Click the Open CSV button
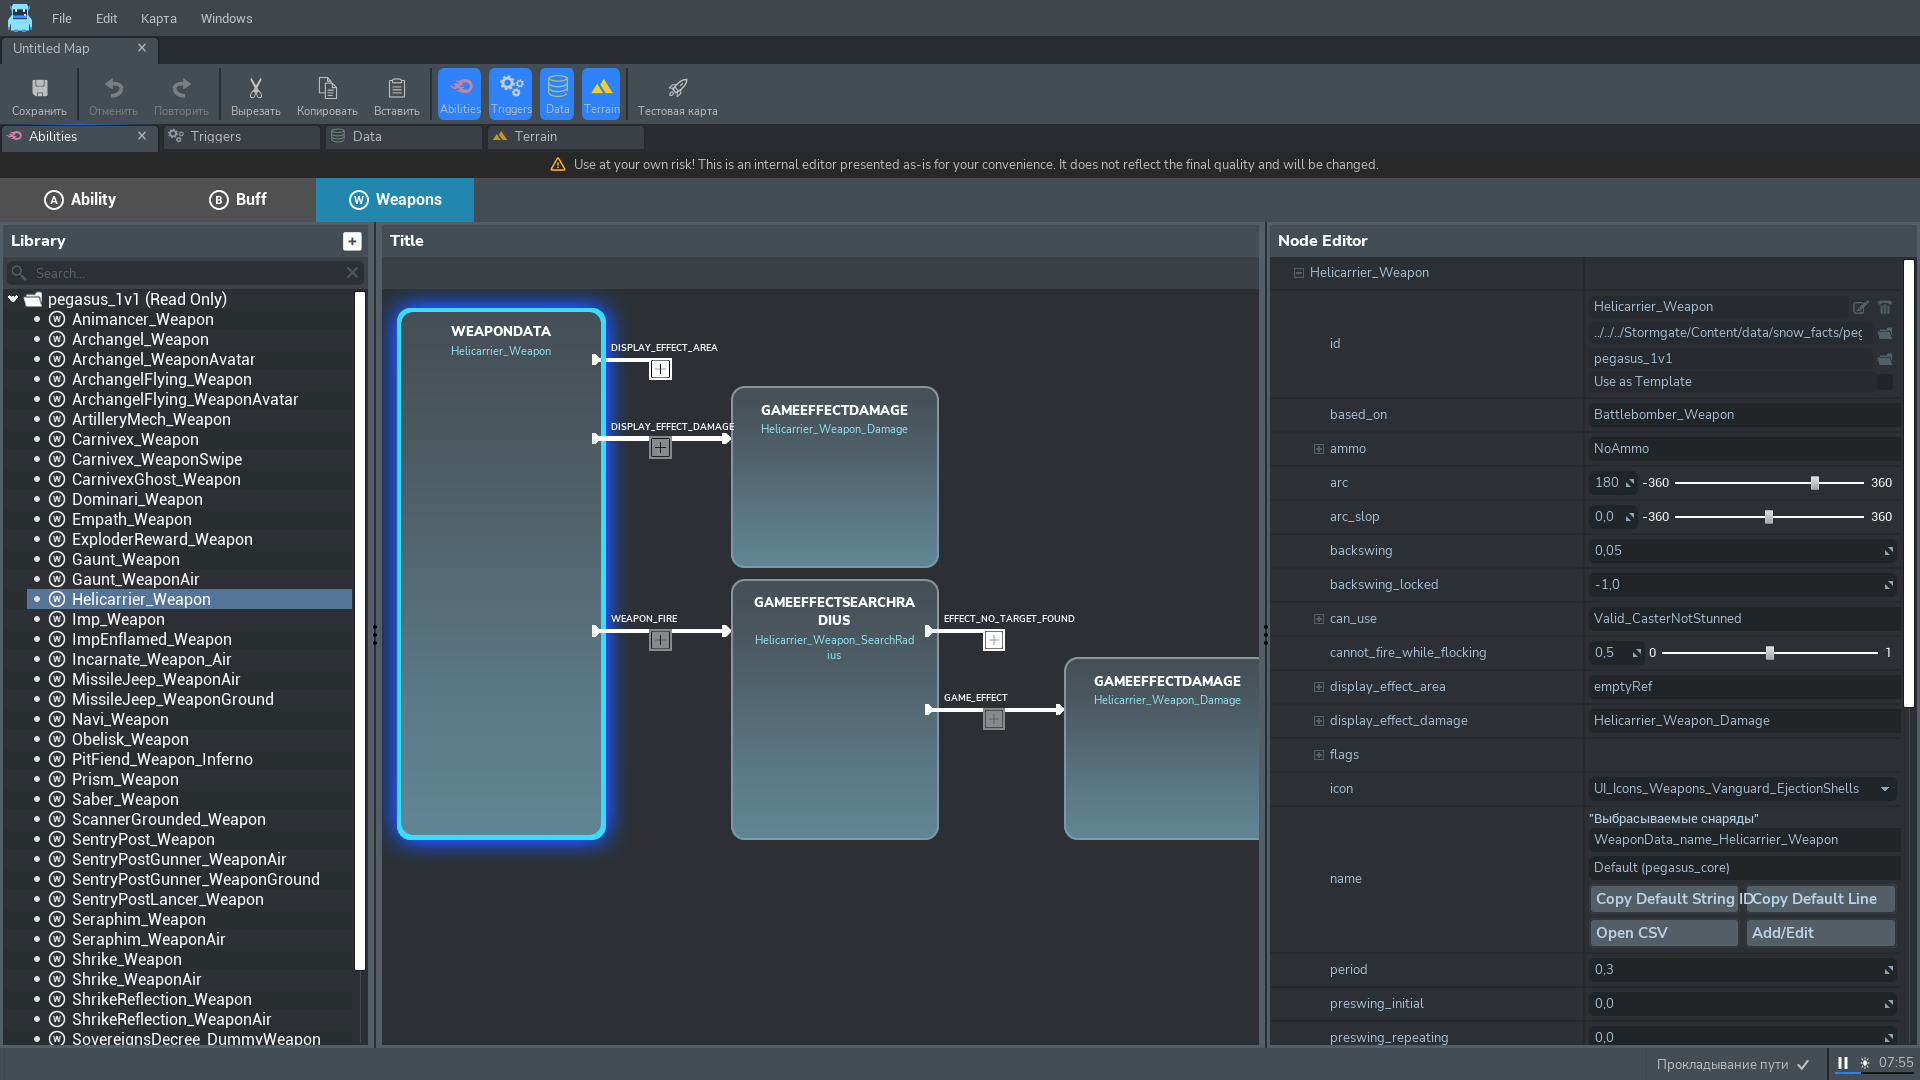The height and width of the screenshot is (1080, 1920). (x=1663, y=933)
